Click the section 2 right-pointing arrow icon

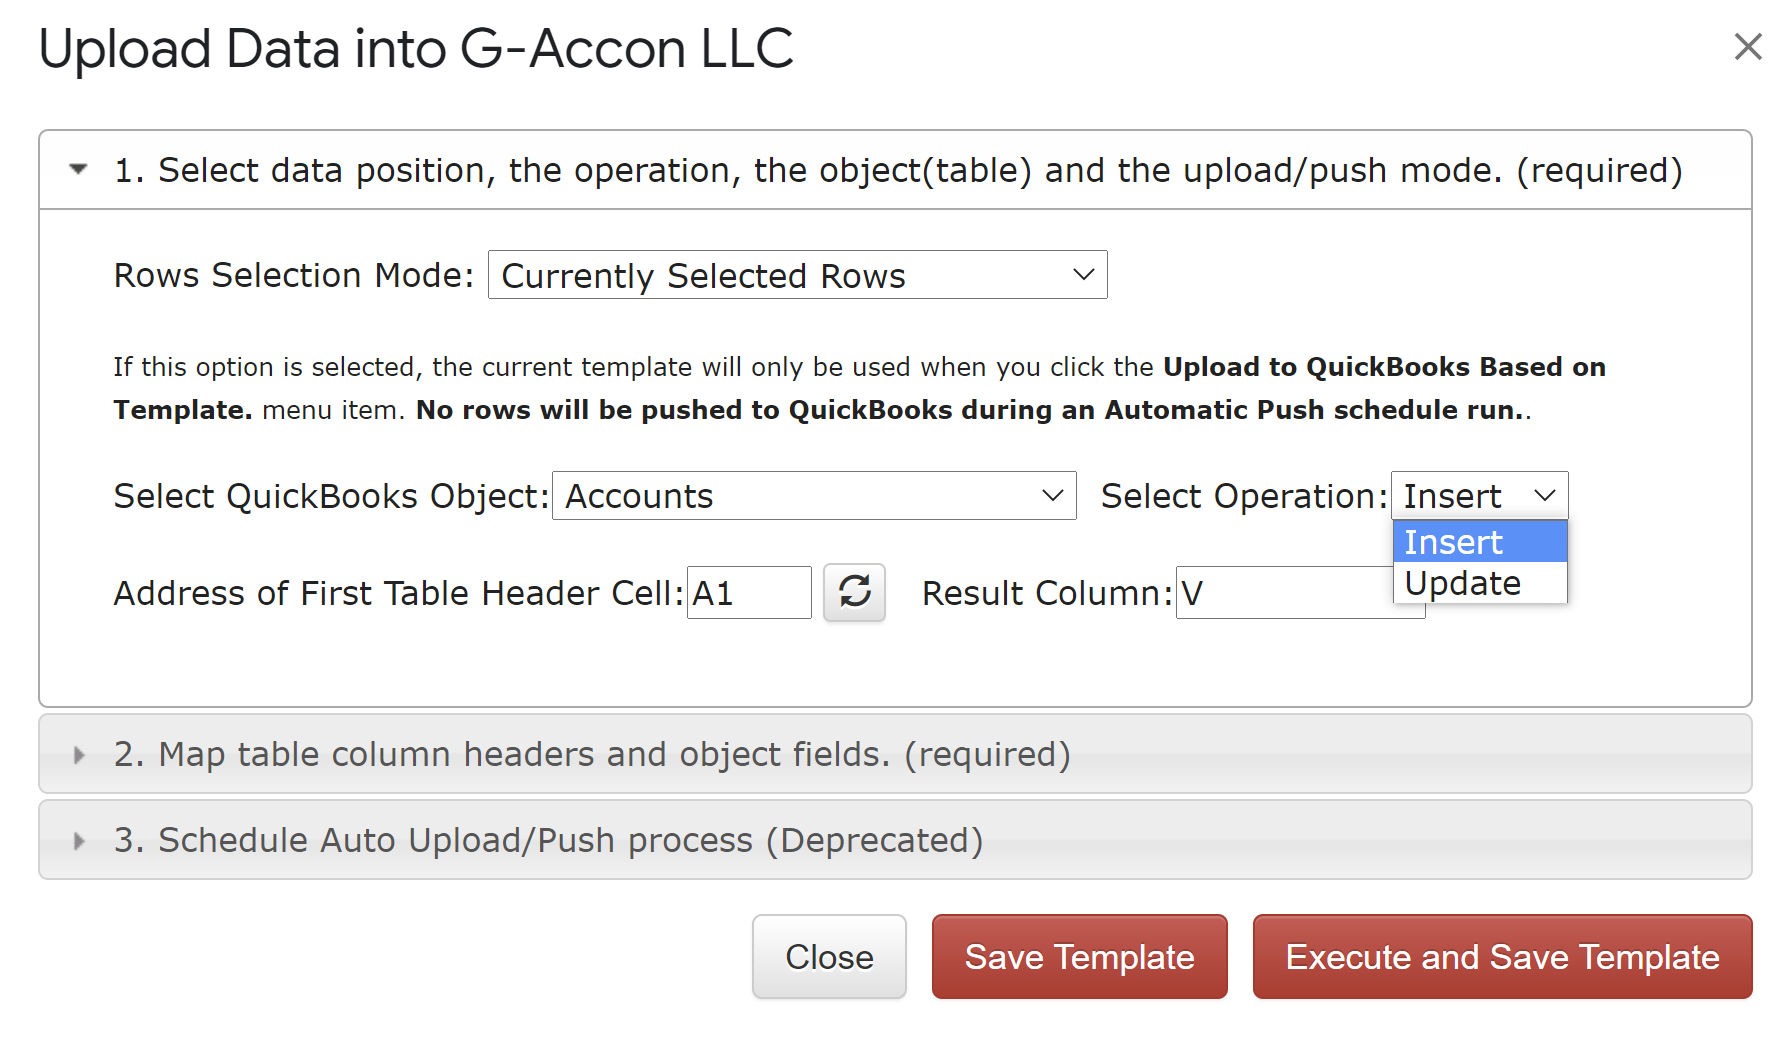coord(79,755)
